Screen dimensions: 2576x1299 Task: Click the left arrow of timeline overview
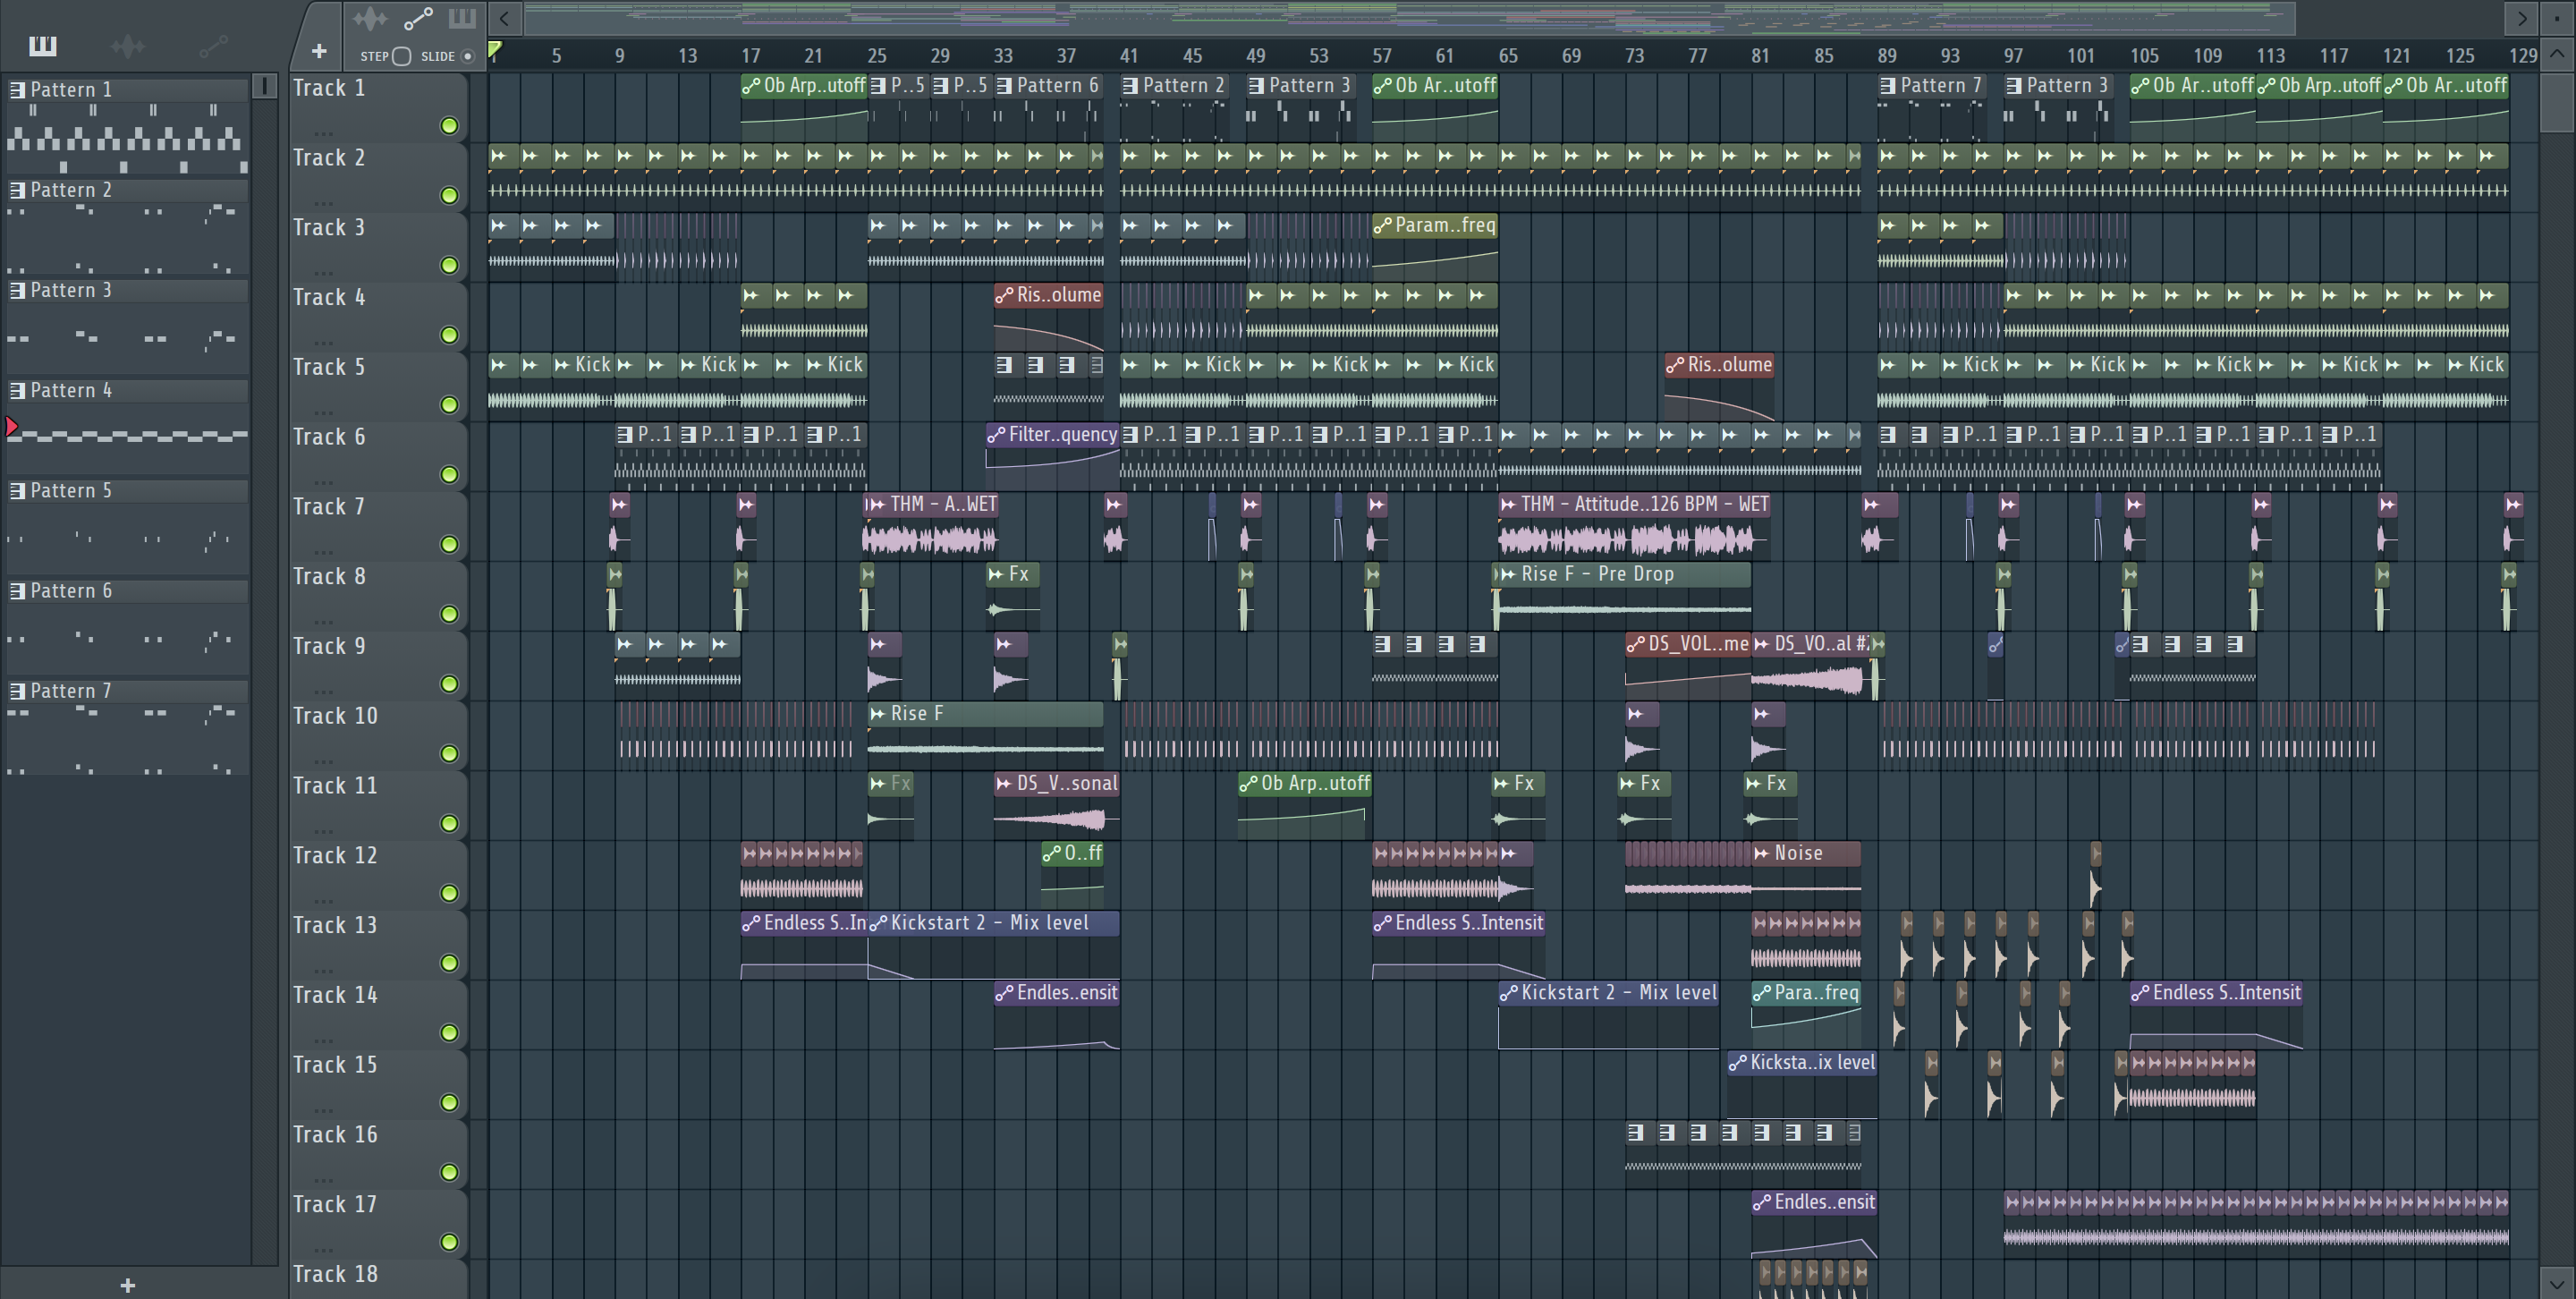point(505,18)
